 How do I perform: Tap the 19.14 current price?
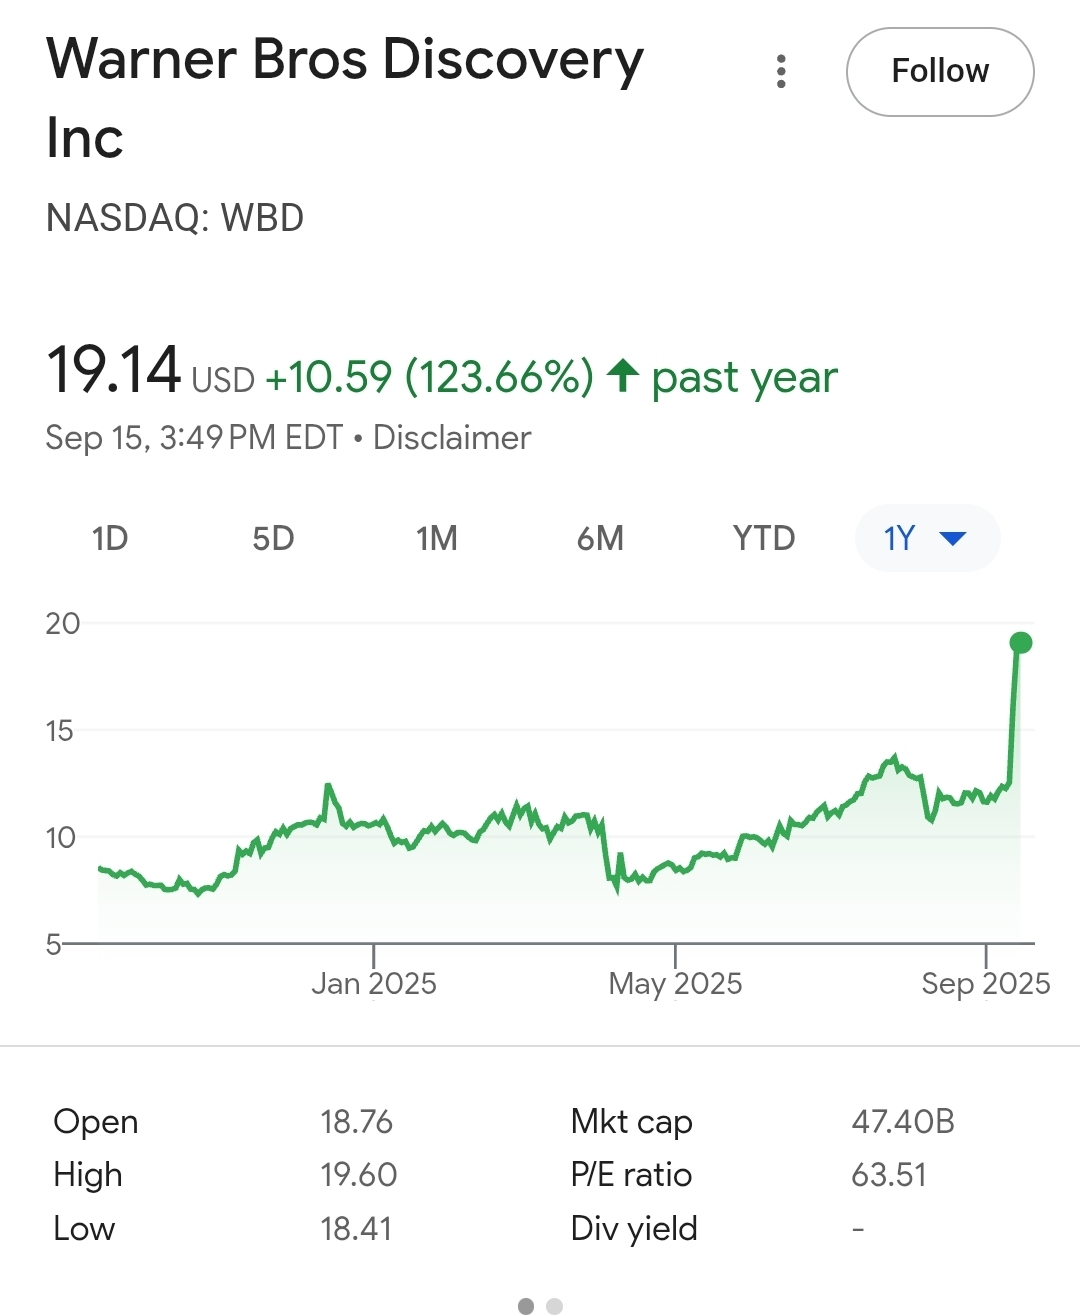click(113, 370)
